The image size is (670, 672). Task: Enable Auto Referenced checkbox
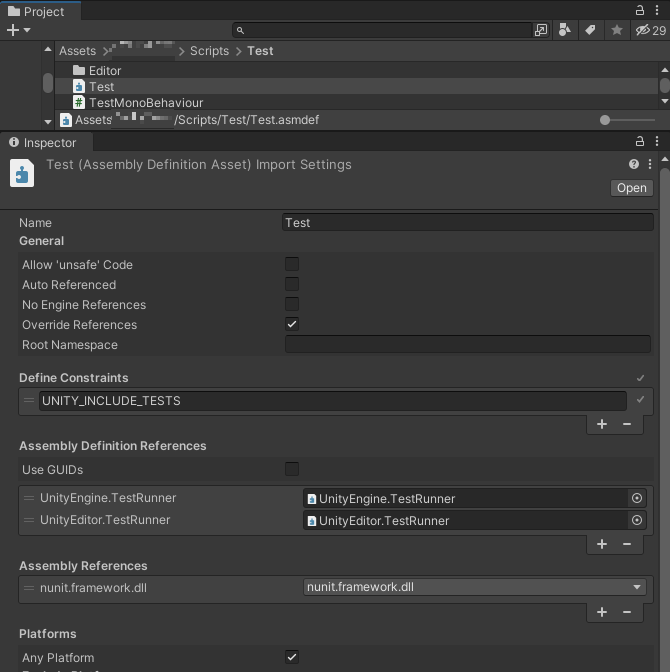pos(292,284)
